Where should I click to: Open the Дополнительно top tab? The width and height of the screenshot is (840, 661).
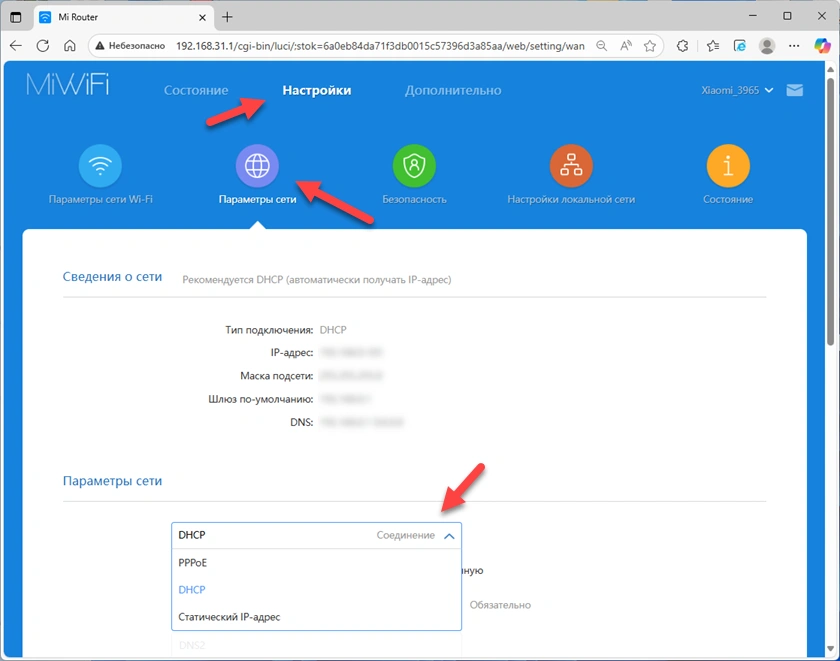tap(452, 91)
